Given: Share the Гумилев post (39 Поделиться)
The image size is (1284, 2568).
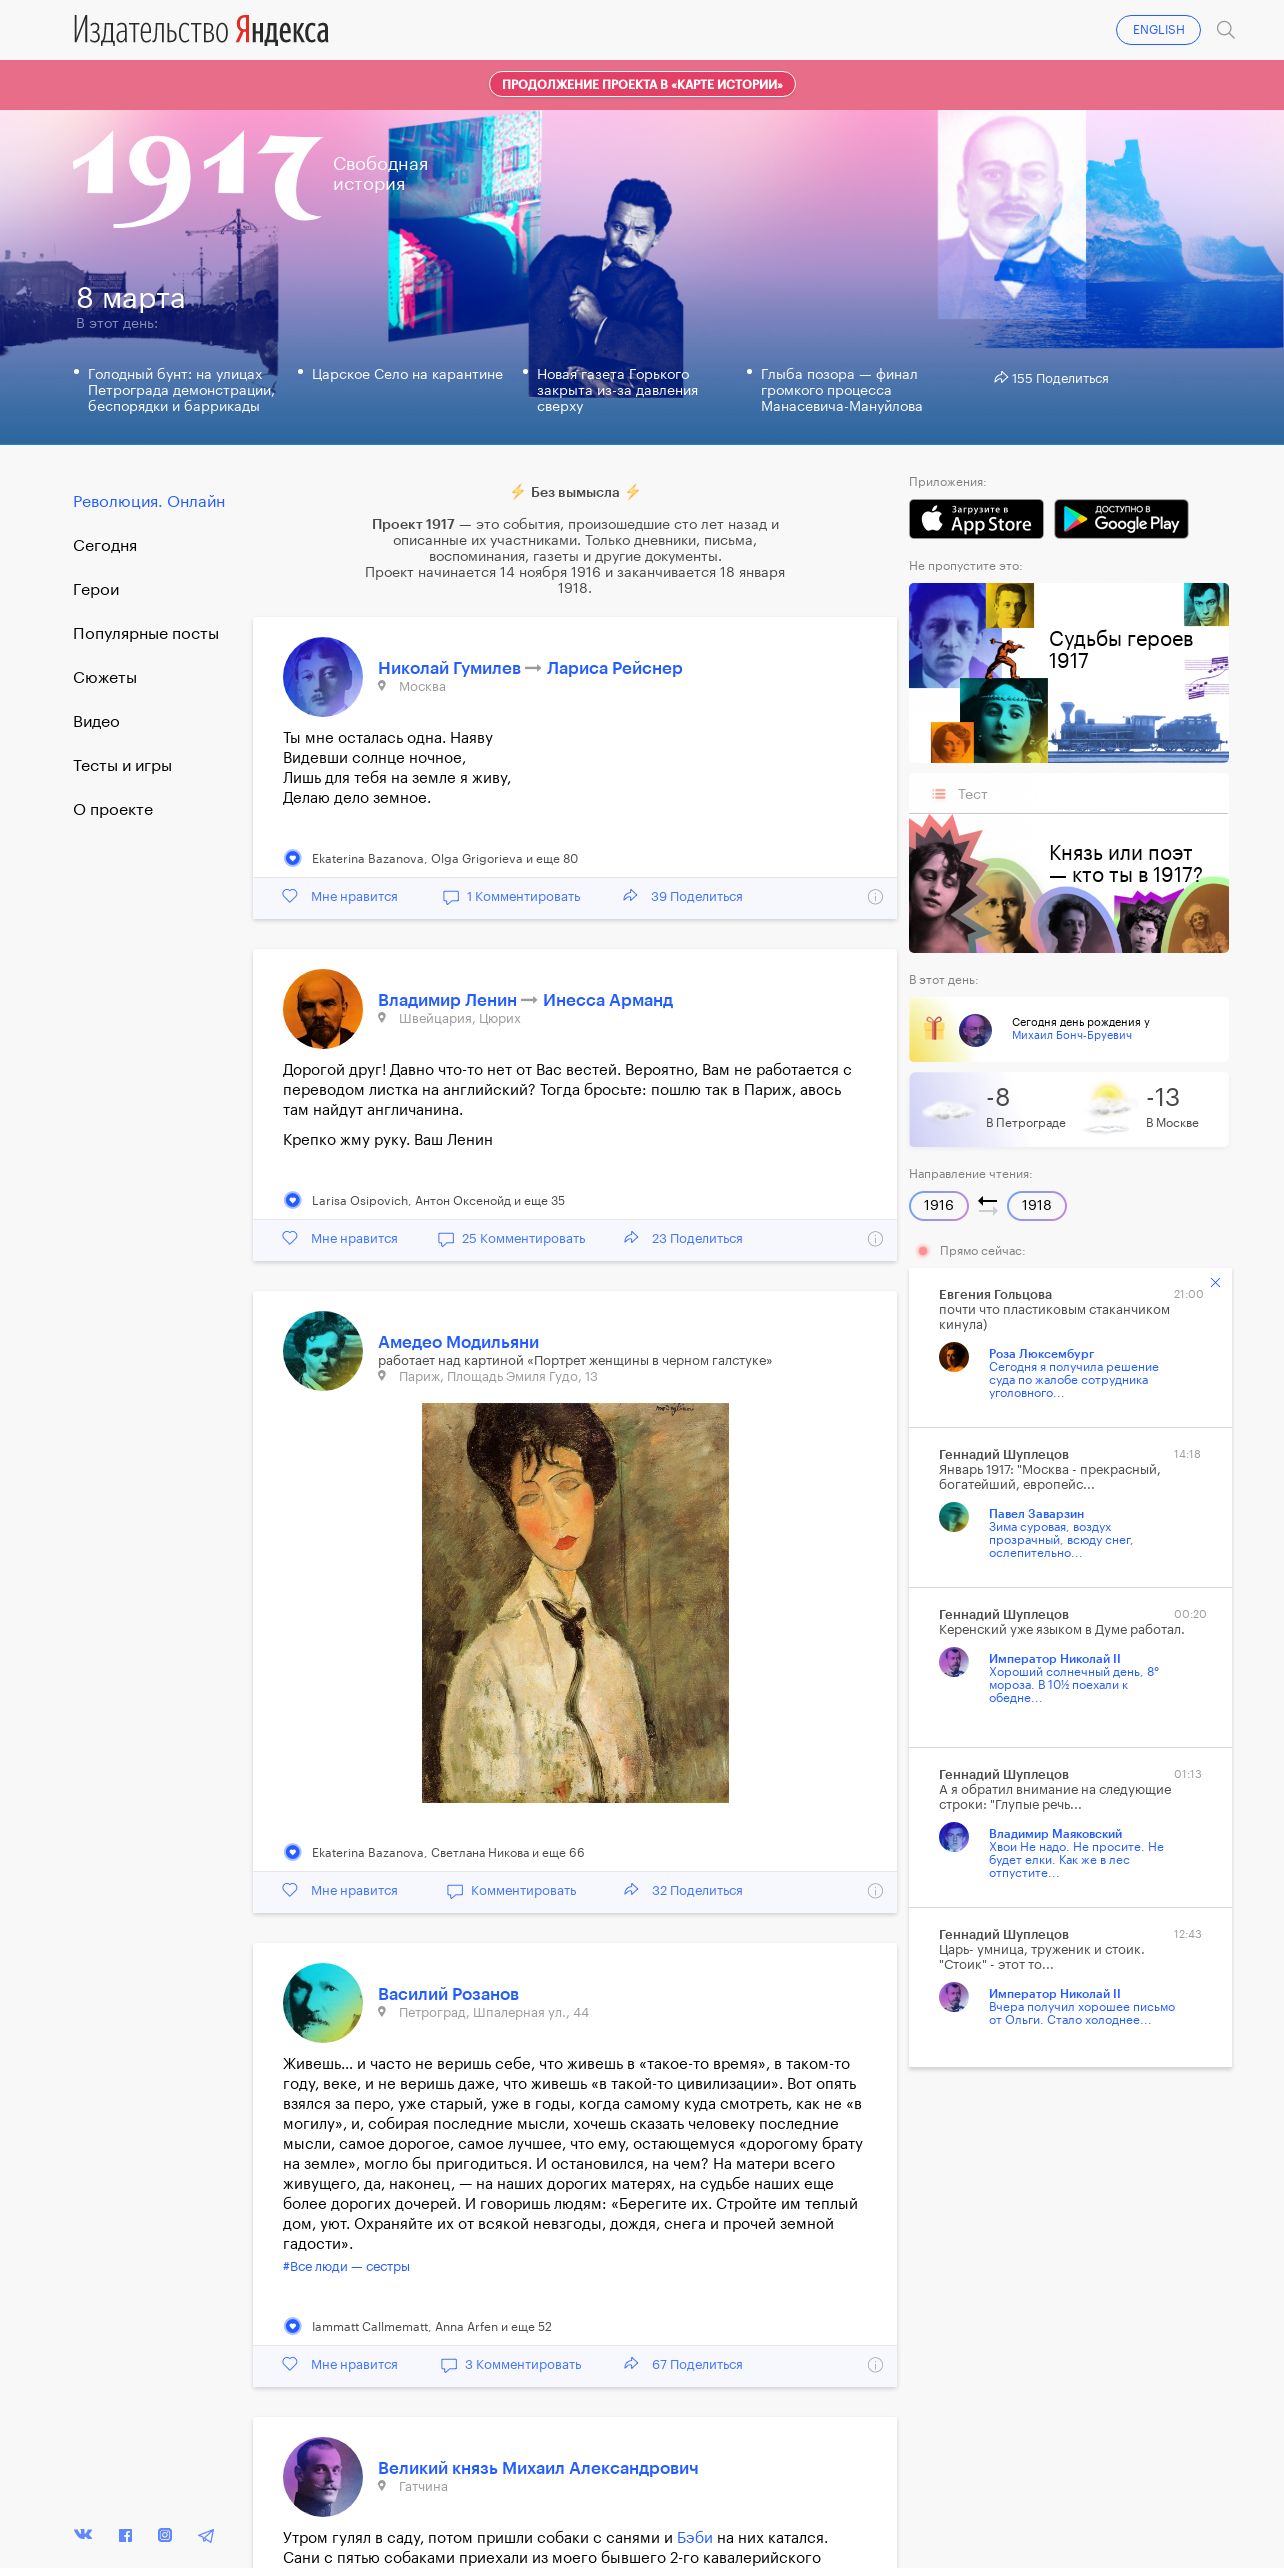Looking at the screenshot, I should (683, 897).
